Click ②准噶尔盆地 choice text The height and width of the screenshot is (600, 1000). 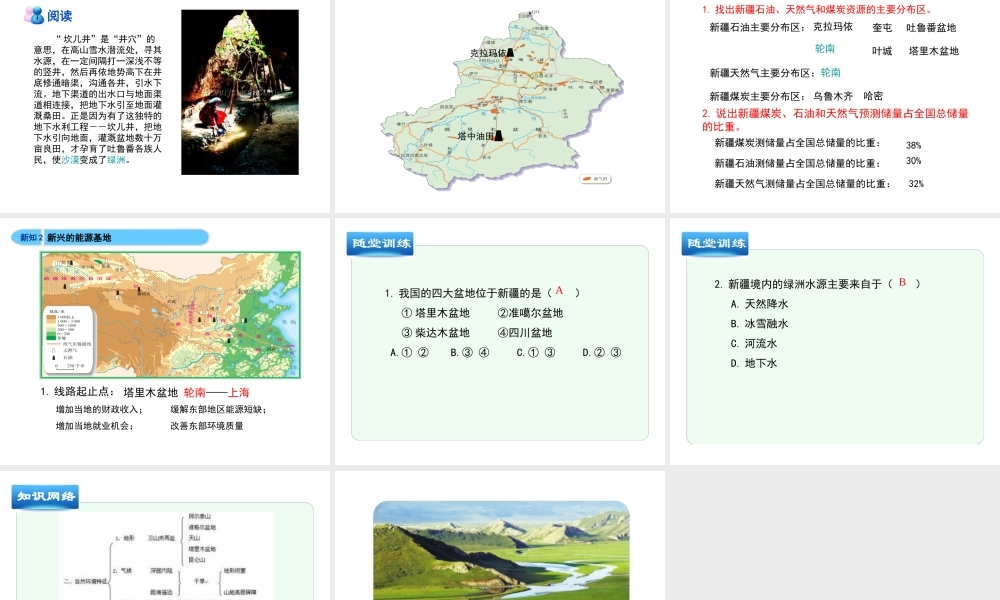[530, 313]
